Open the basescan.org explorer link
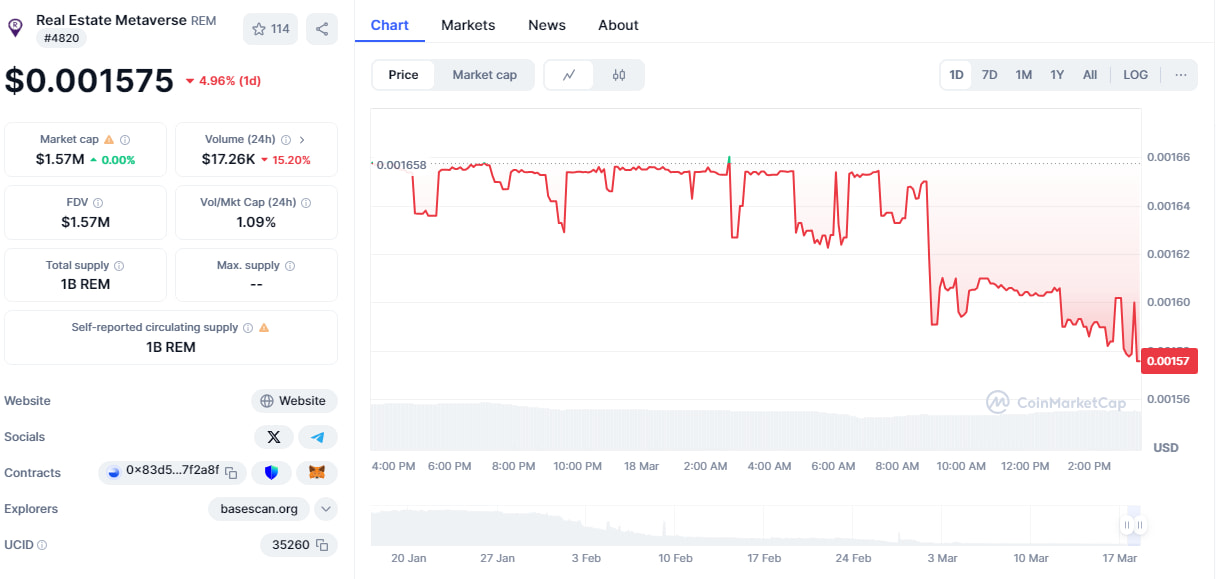The height and width of the screenshot is (579, 1216). point(259,509)
